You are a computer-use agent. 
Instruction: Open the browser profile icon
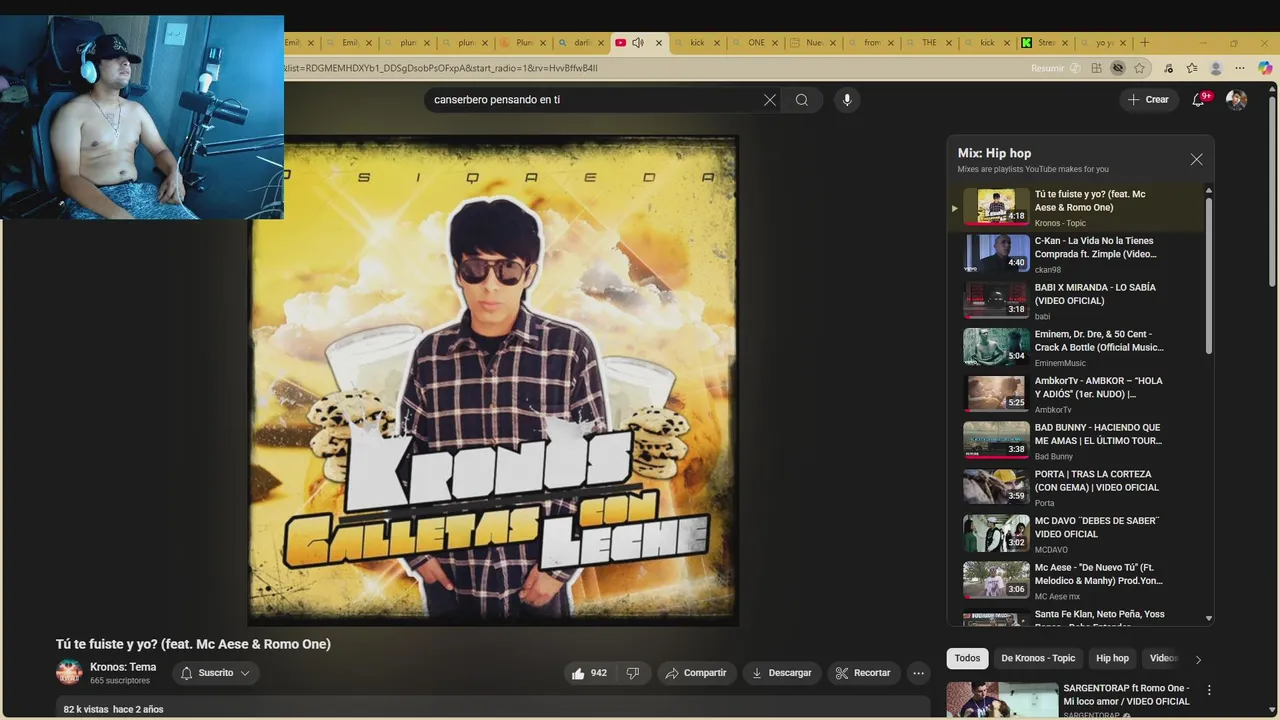[1216, 68]
